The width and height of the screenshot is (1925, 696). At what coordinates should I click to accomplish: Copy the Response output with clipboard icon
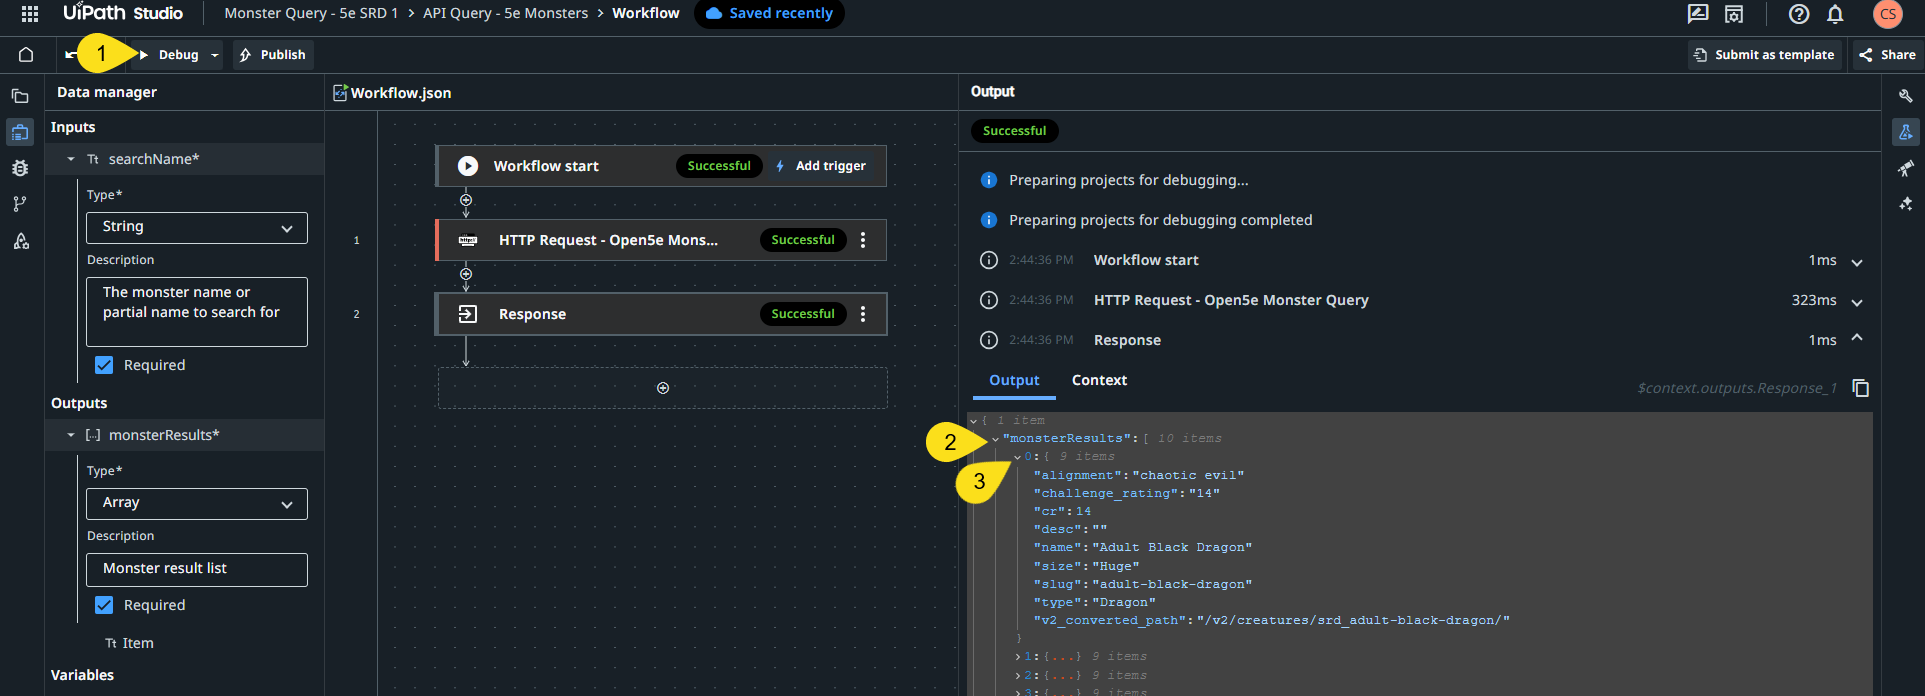pos(1861,388)
